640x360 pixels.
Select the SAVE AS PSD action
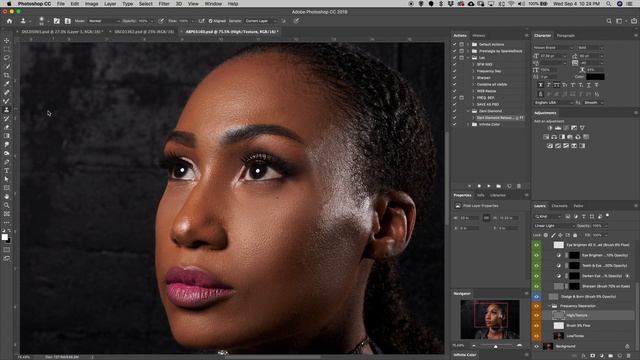point(487,104)
